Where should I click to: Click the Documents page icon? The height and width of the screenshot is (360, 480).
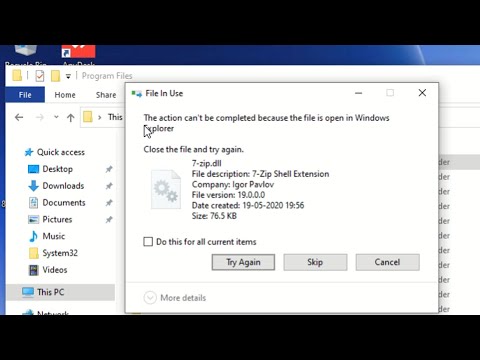(33, 203)
